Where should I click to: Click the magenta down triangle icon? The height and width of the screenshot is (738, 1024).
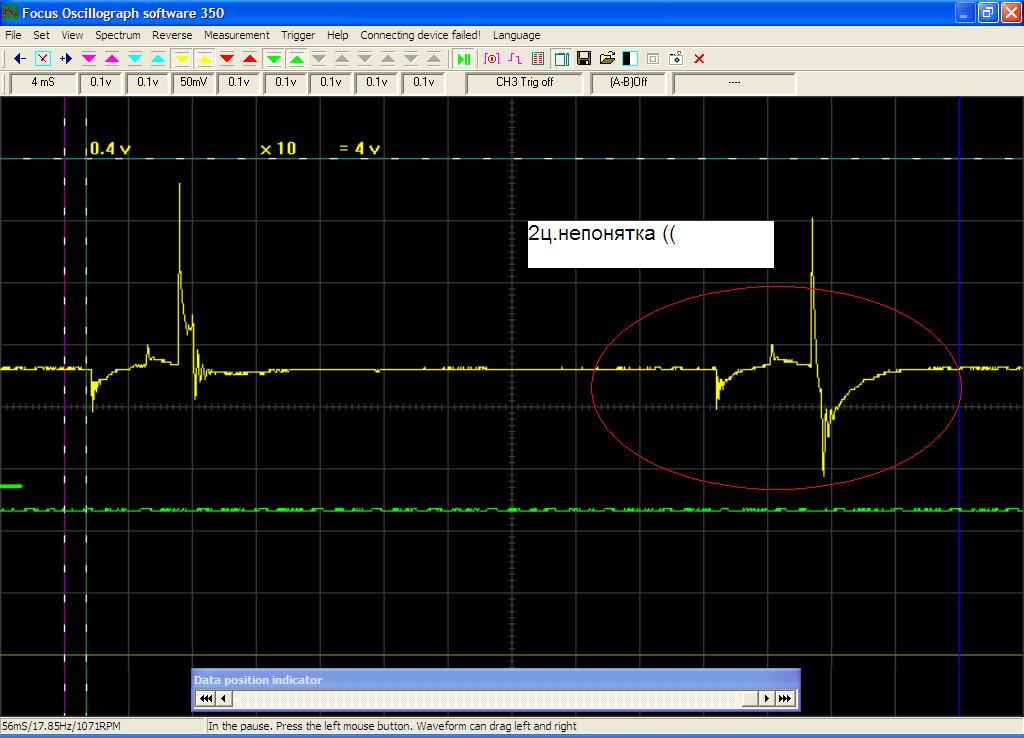coord(89,59)
